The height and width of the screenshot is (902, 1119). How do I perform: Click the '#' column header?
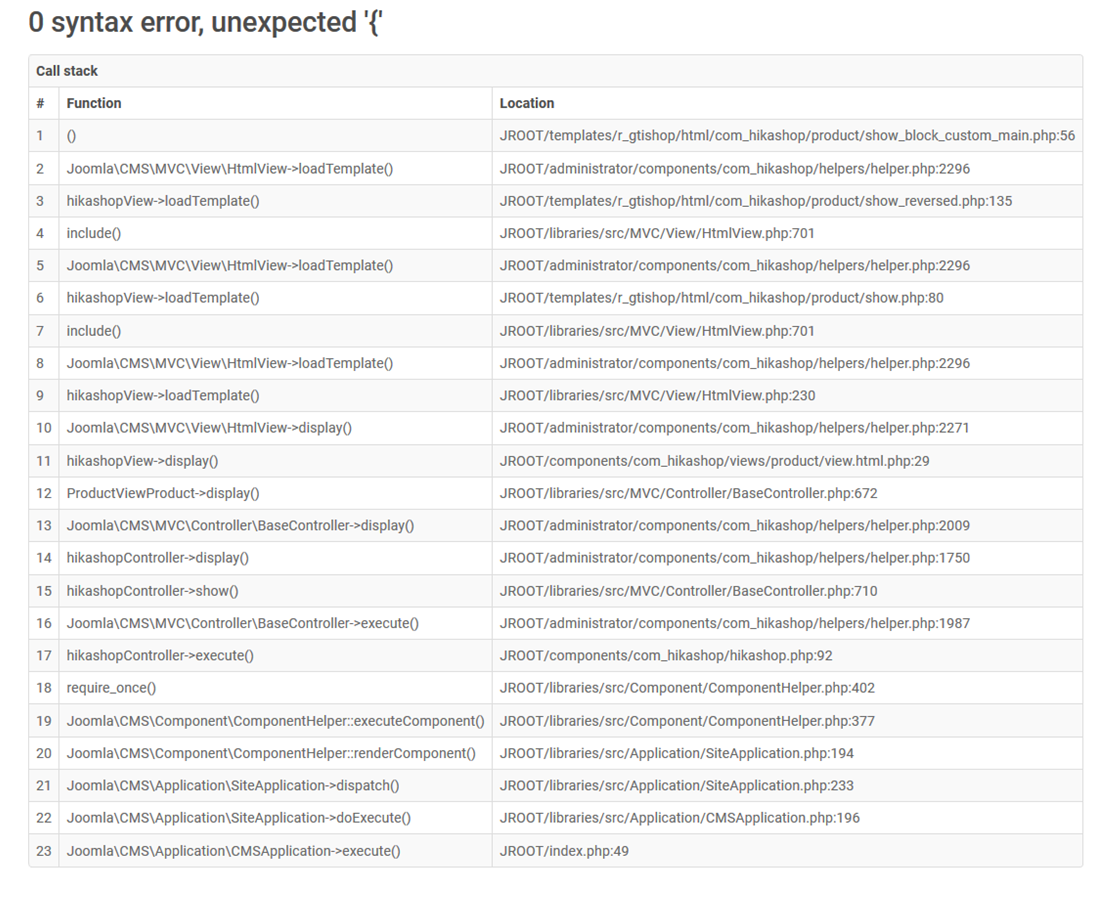tap(40, 103)
